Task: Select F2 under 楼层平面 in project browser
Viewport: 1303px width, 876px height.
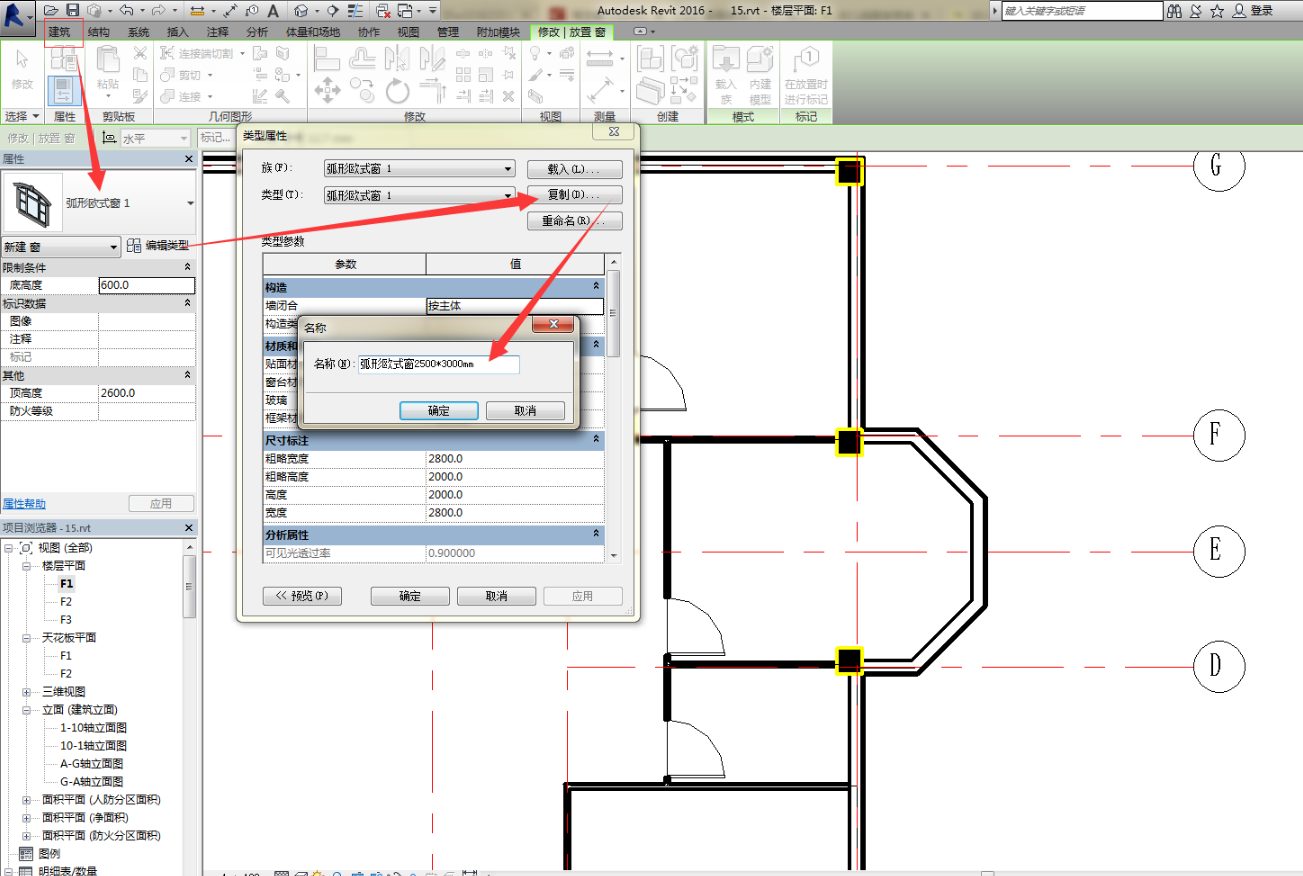Action: pos(66,602)
